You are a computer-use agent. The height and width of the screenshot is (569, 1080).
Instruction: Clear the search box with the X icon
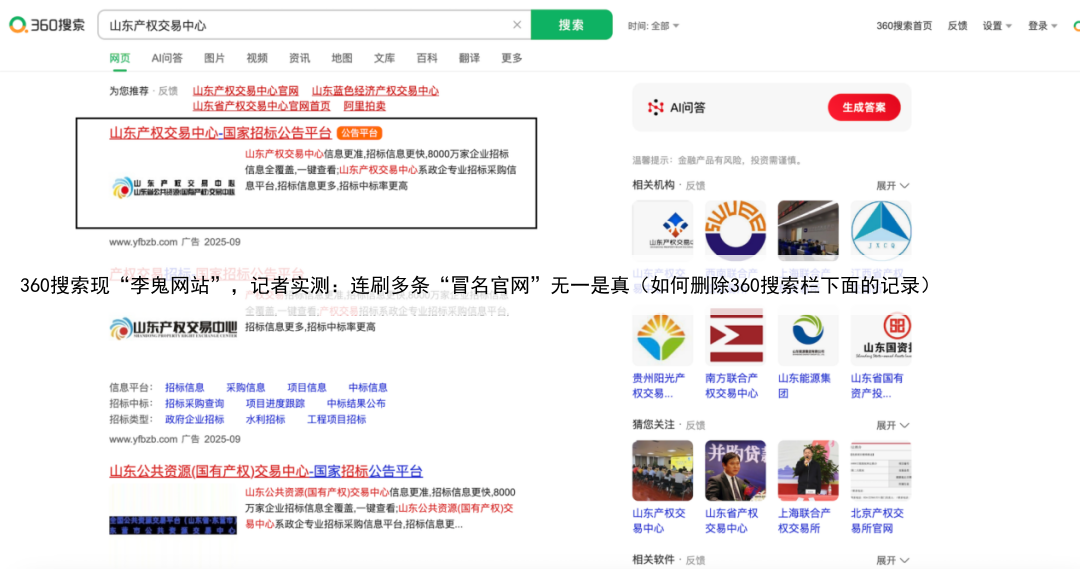click(517, 25)
